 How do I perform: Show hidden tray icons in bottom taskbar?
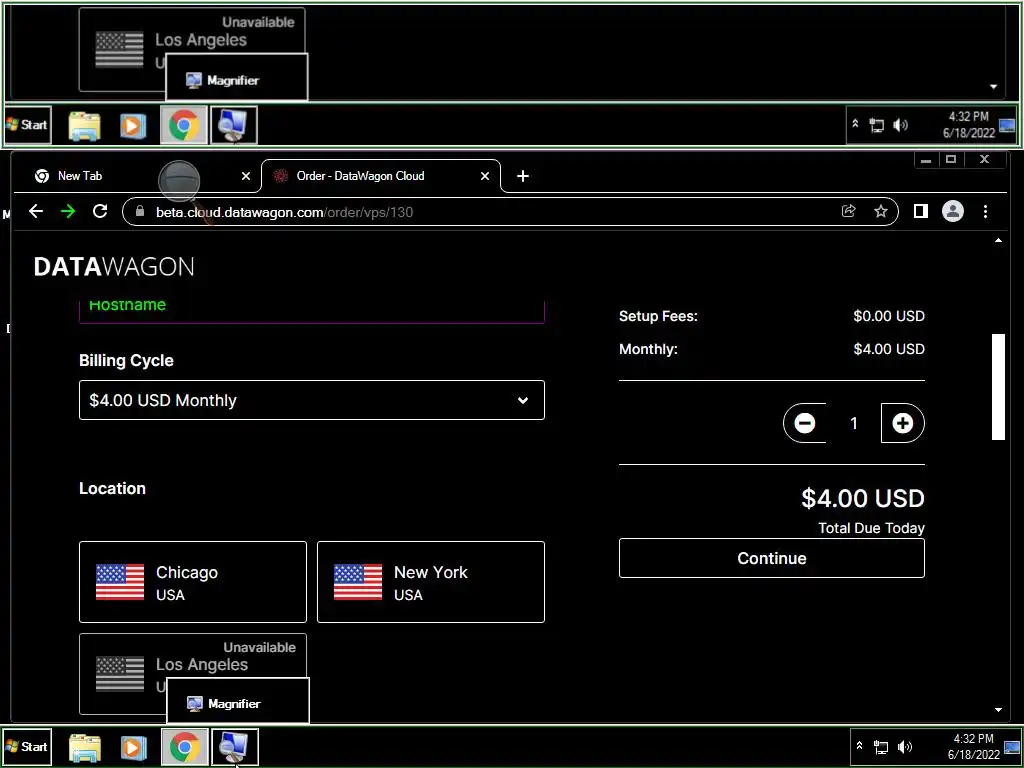[859, 746]
